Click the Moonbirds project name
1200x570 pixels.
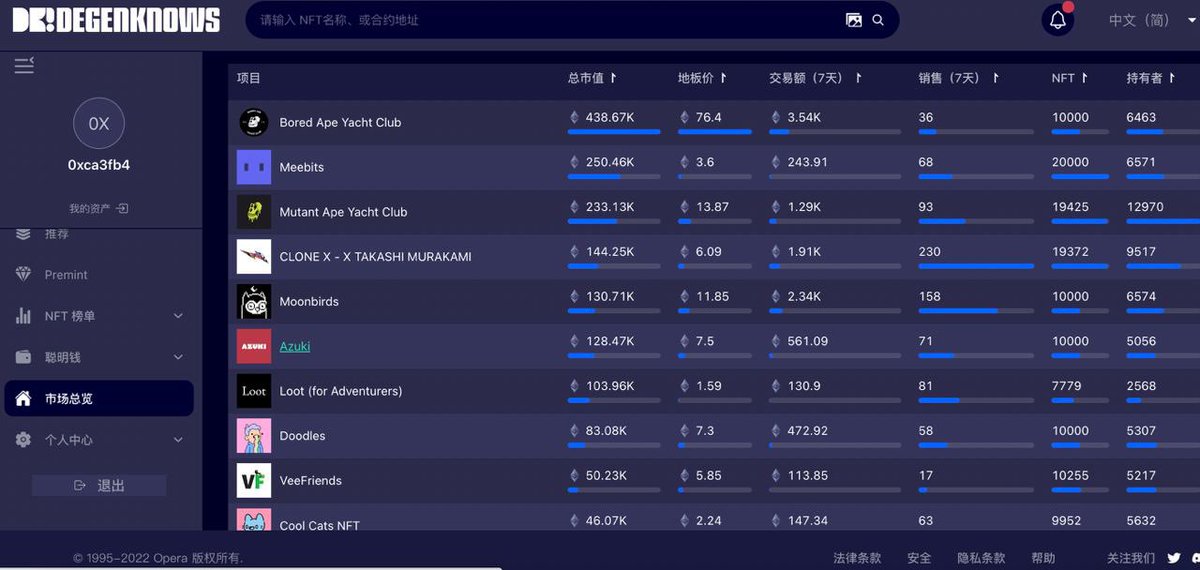click(x=309, y=301)
